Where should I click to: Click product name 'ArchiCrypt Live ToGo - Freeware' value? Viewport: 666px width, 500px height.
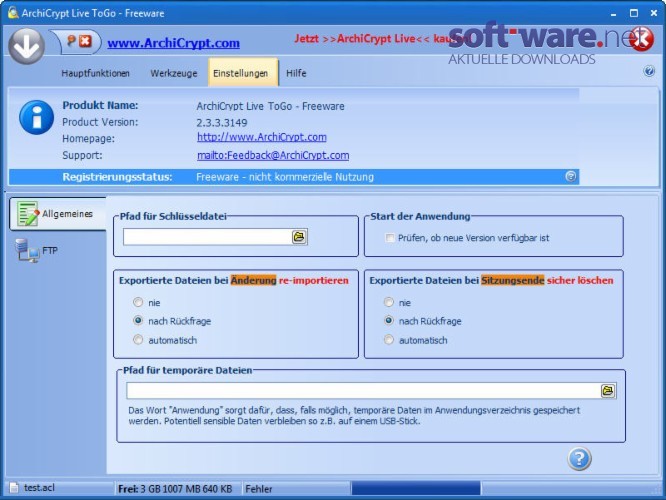tap(270, 106)
